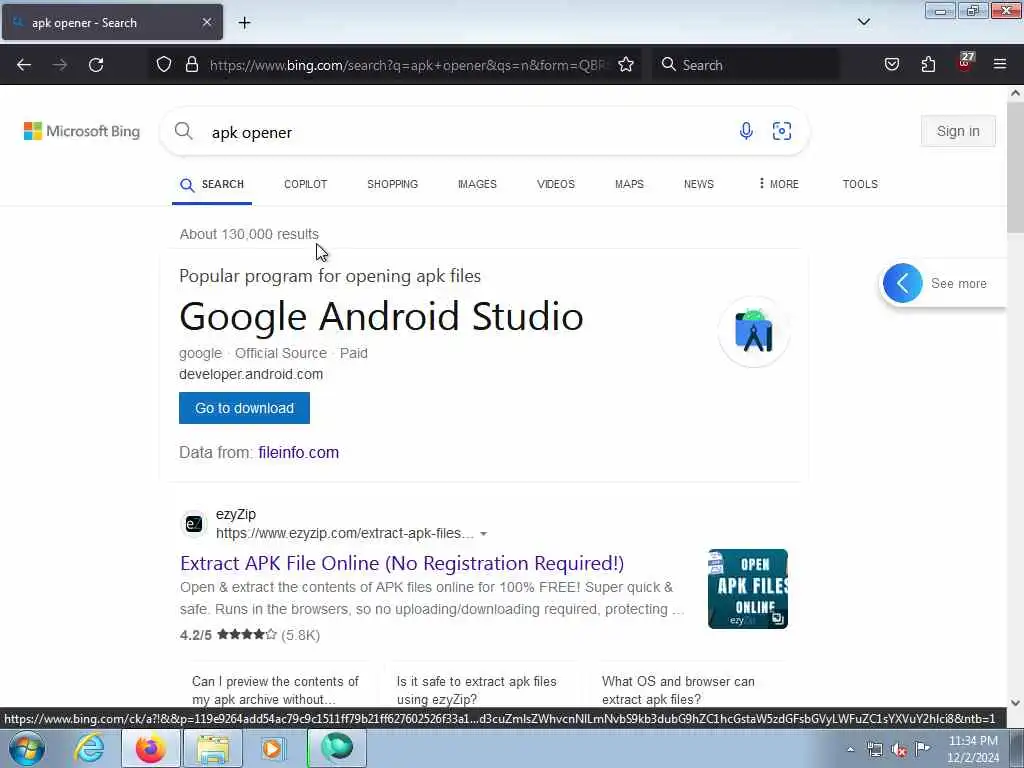Open 'Extract APK File Online' result link
Viewport: 1024px width, 768px height.
[402, 563]
